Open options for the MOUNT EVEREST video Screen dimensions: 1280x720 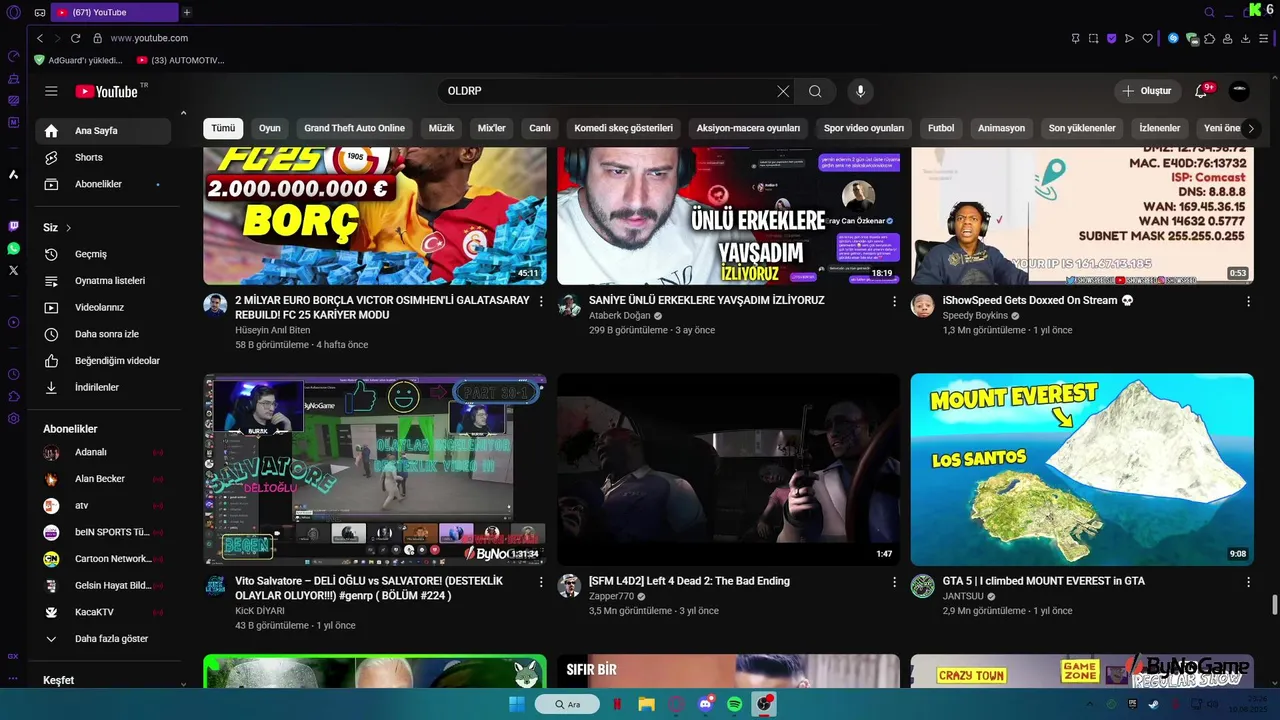click(x=1248, y=582)
